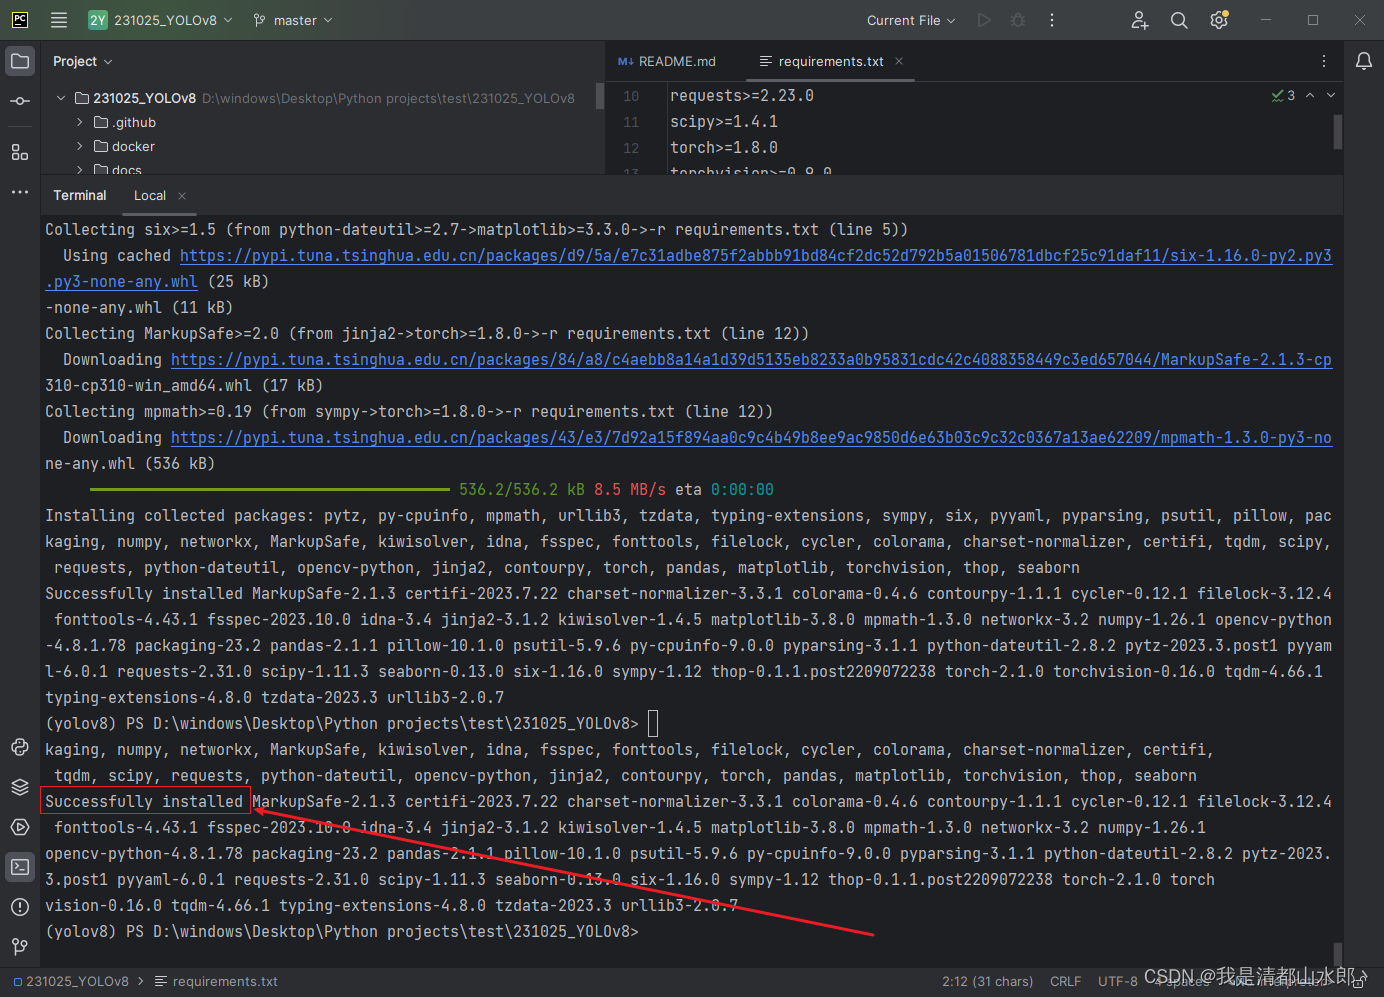Expand the docker folder
This screenshot has height=997, width=1384.
tap(79, 146)
